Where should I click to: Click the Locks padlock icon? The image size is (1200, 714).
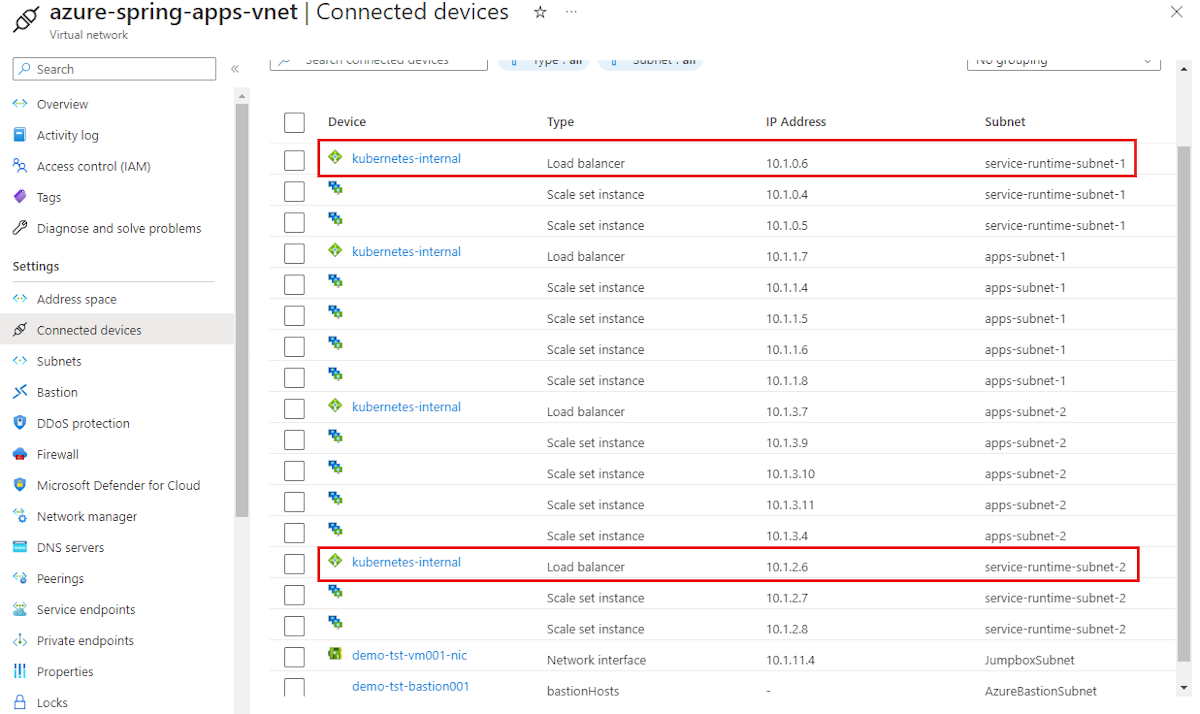pos(20,702)
